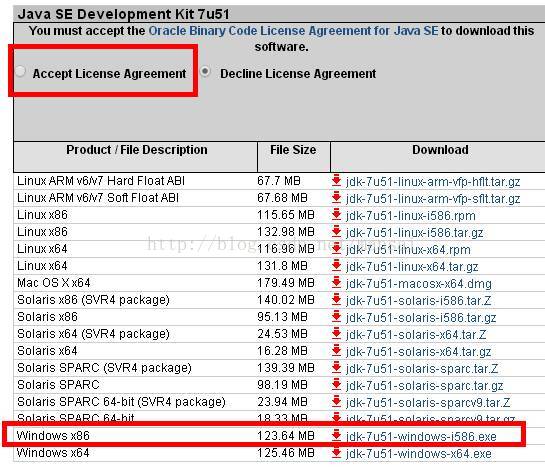545x467 pixels.
Task: Click the download arrow icon for jdk-7u51-solaris-i586.tar.Z
Action: point(336,300)
